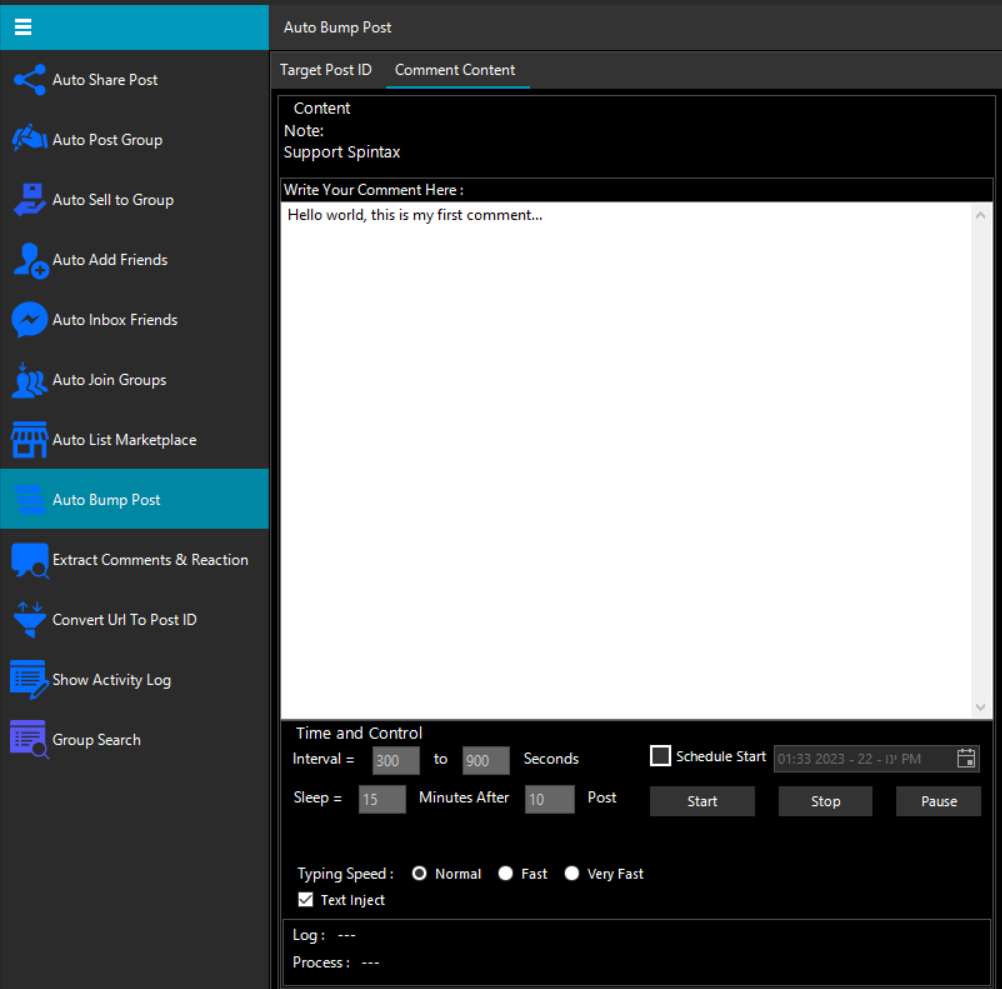Uncheck the Text Inject checkbox

tap(305, 900)
